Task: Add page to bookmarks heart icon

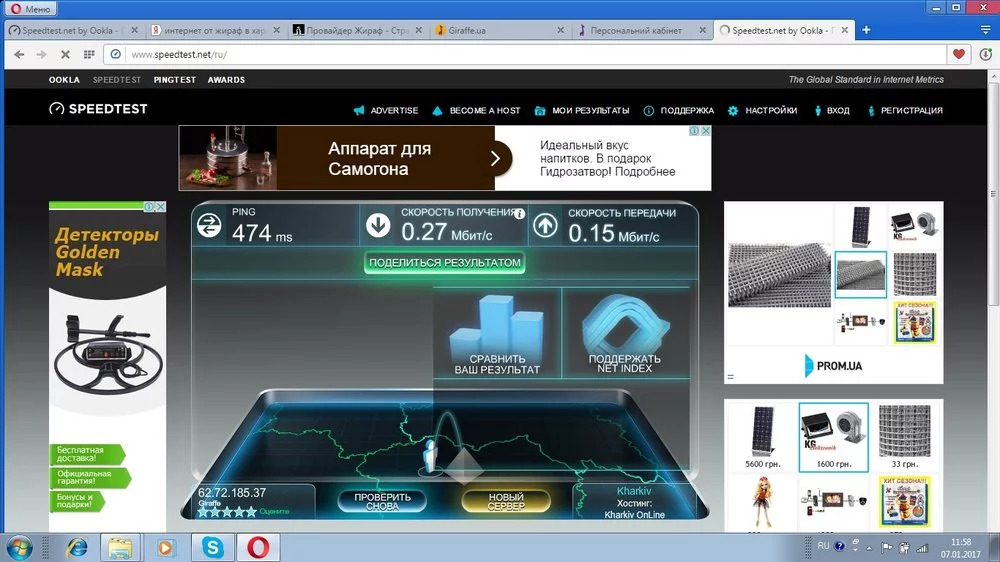Action: [959, 54]
